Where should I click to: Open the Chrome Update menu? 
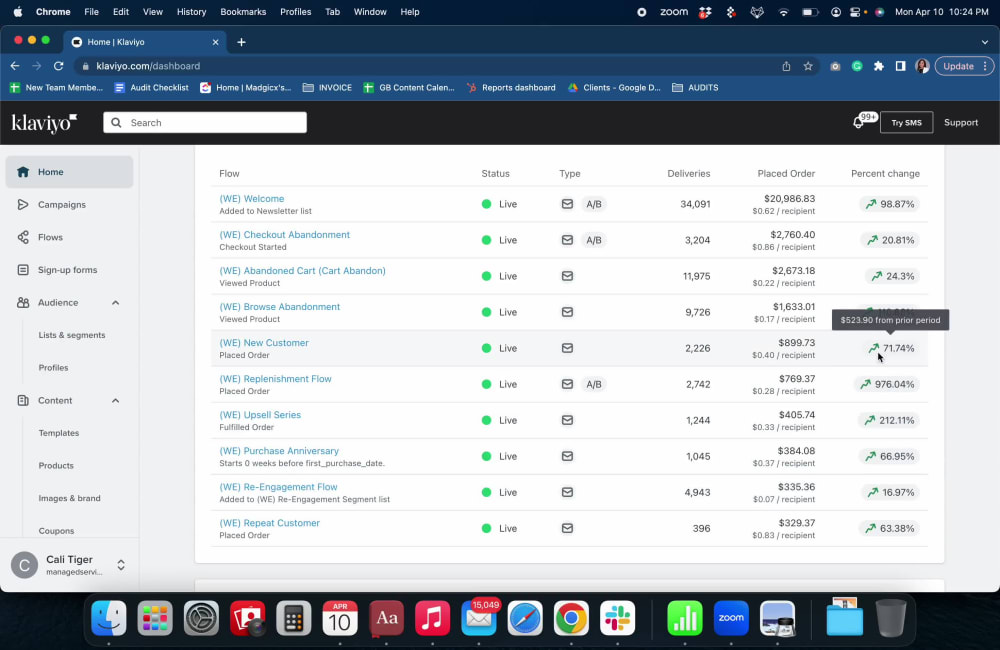click(x=964, y=66)
